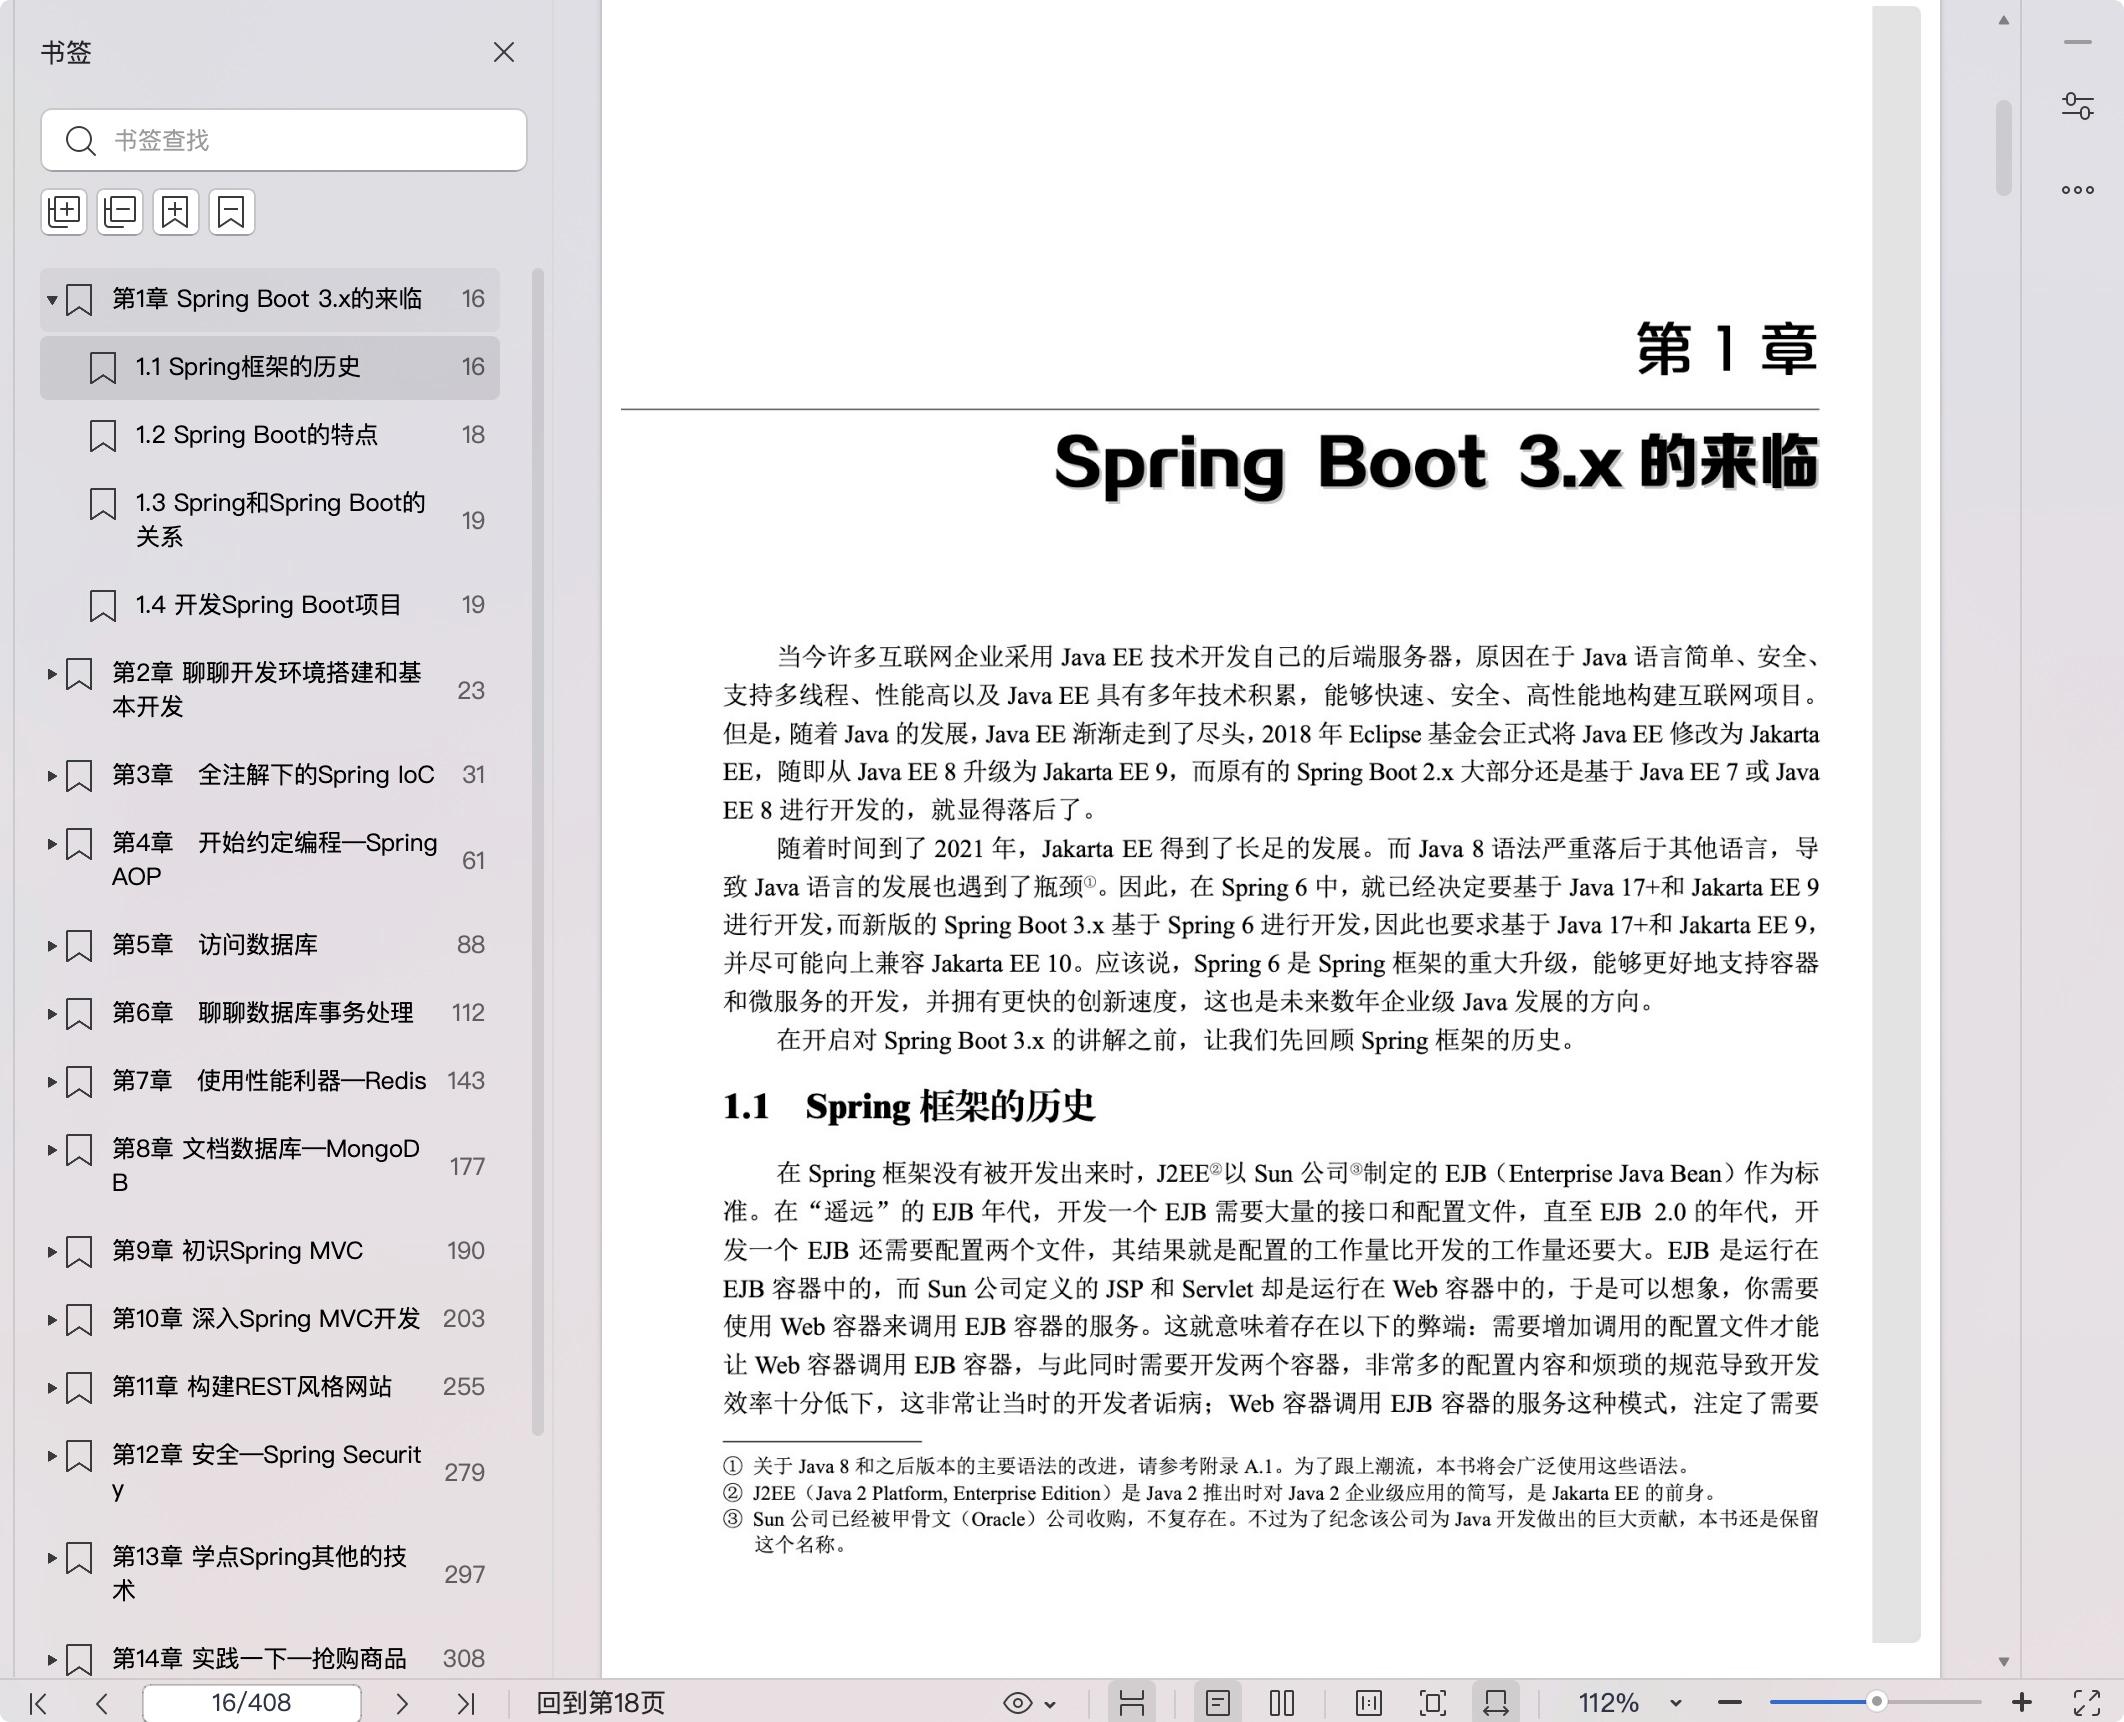Click the document scroll down arrow
This screenshot has height=1722, width=2124.
tap(2004, 1661)
